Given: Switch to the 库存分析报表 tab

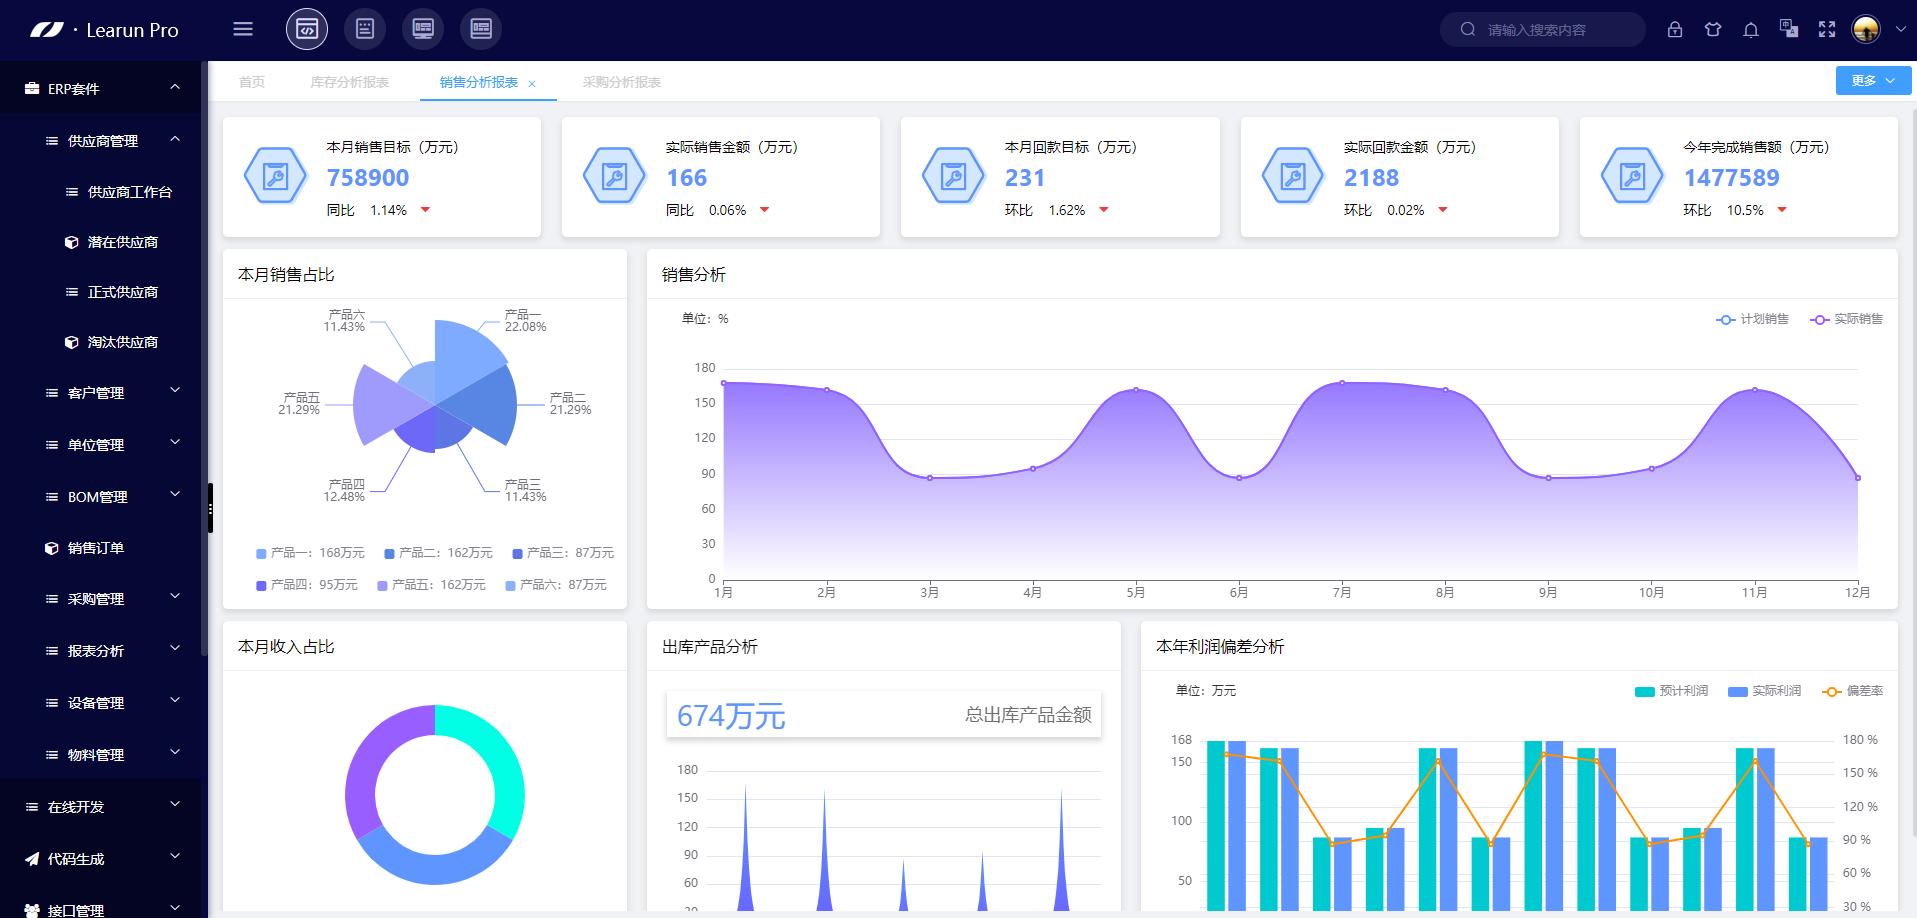Looking at the screenshot, I should coord(349,82).
